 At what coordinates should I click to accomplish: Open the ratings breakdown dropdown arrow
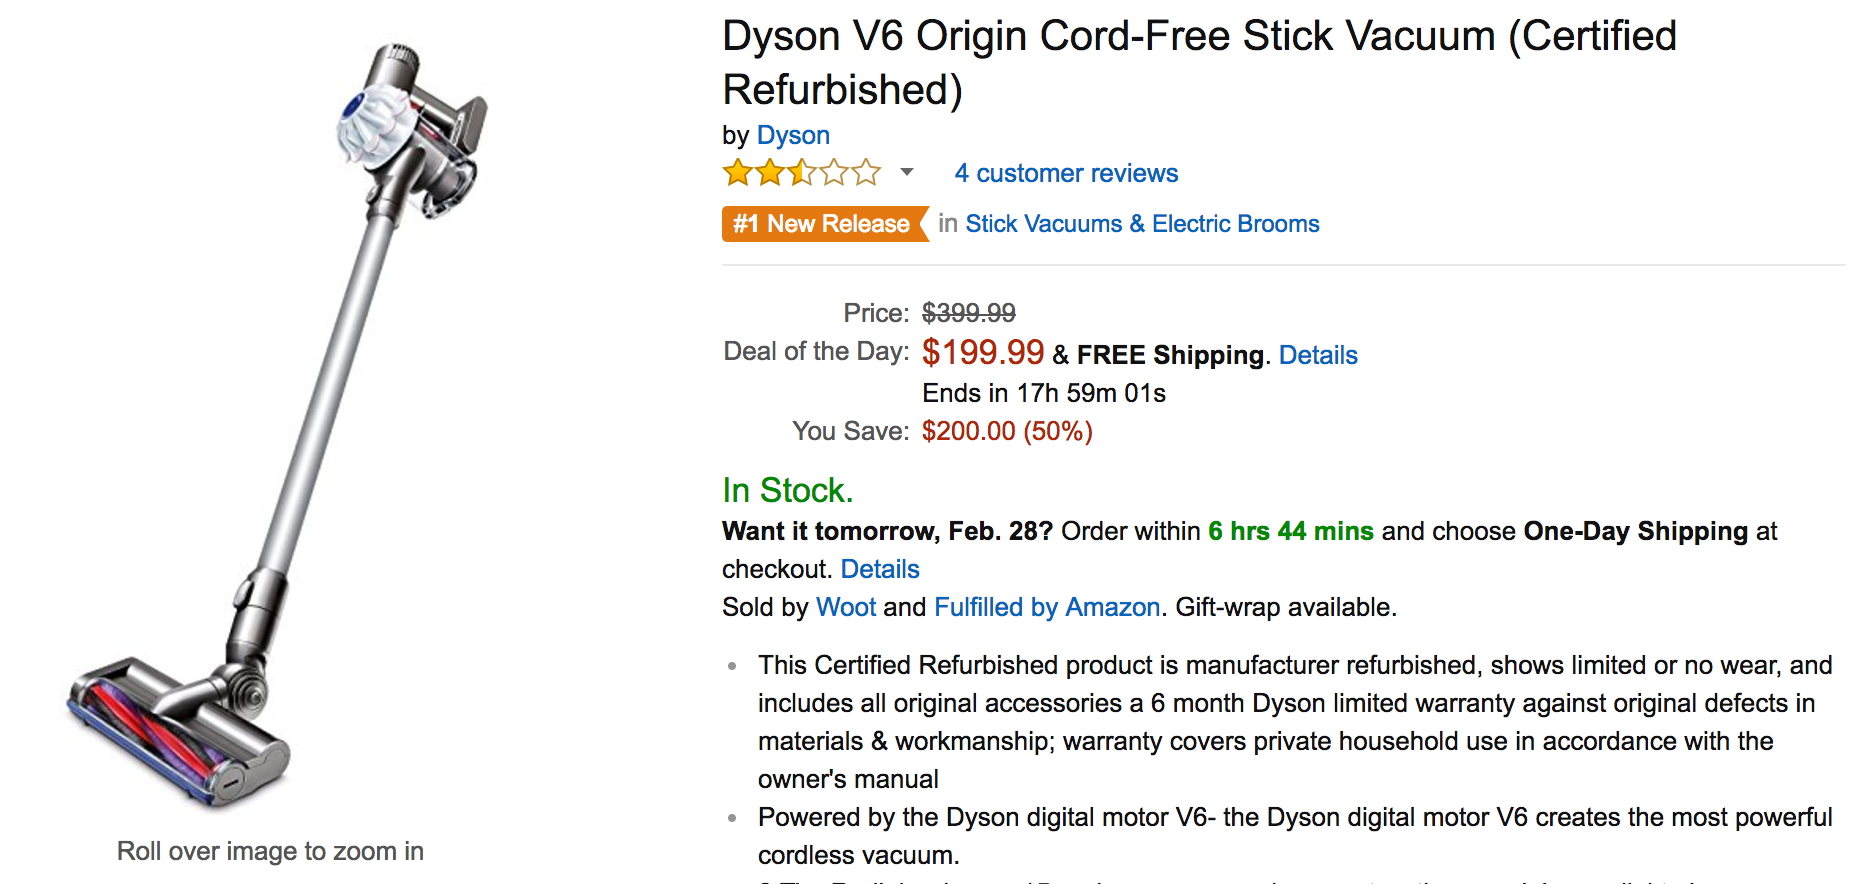[905, 173]
